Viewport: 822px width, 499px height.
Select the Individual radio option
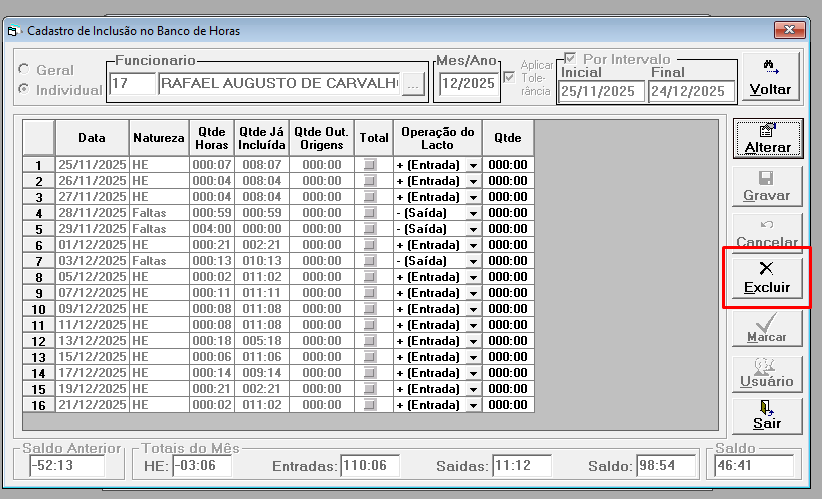coord(24,89)
